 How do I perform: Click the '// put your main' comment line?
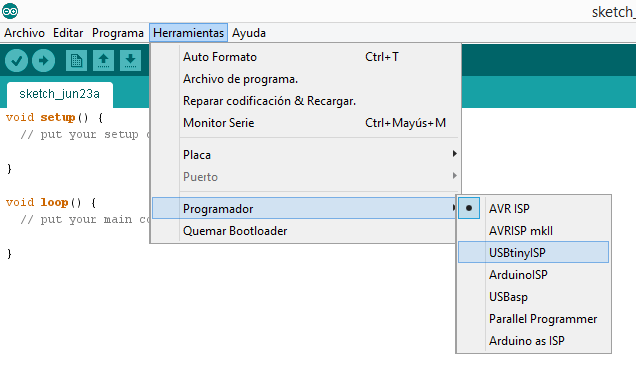[85, 219]
